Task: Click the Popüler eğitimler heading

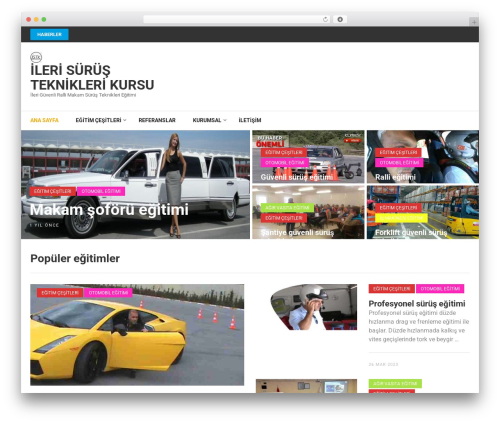Action: pos(75,259)
